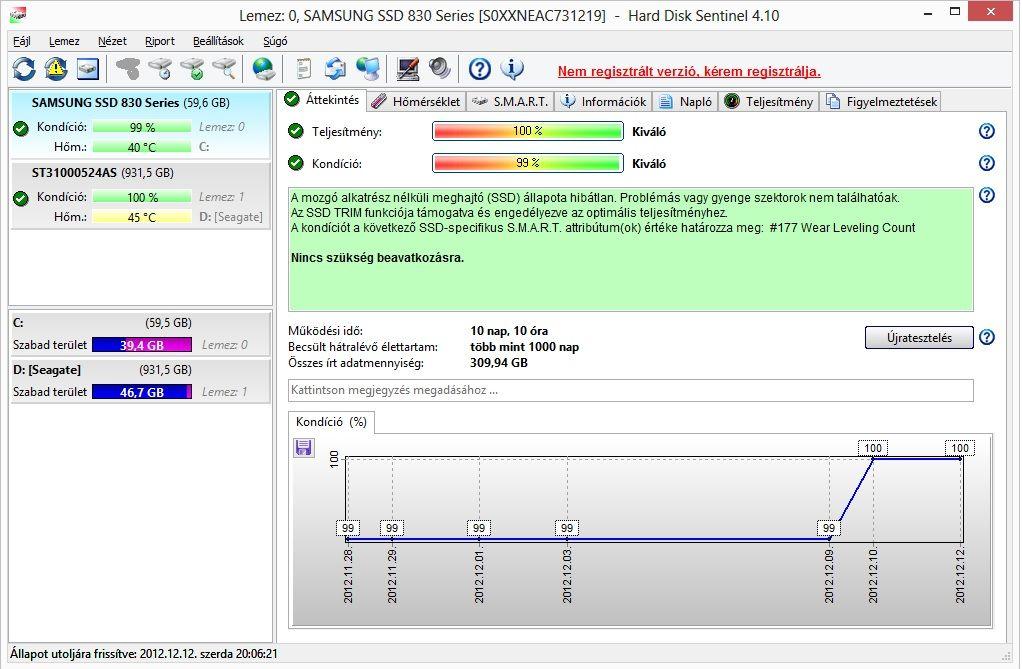Click the envelope with blue arrows icon
The height and width of the screenshot is (669, 1022).
pos(336,68)
